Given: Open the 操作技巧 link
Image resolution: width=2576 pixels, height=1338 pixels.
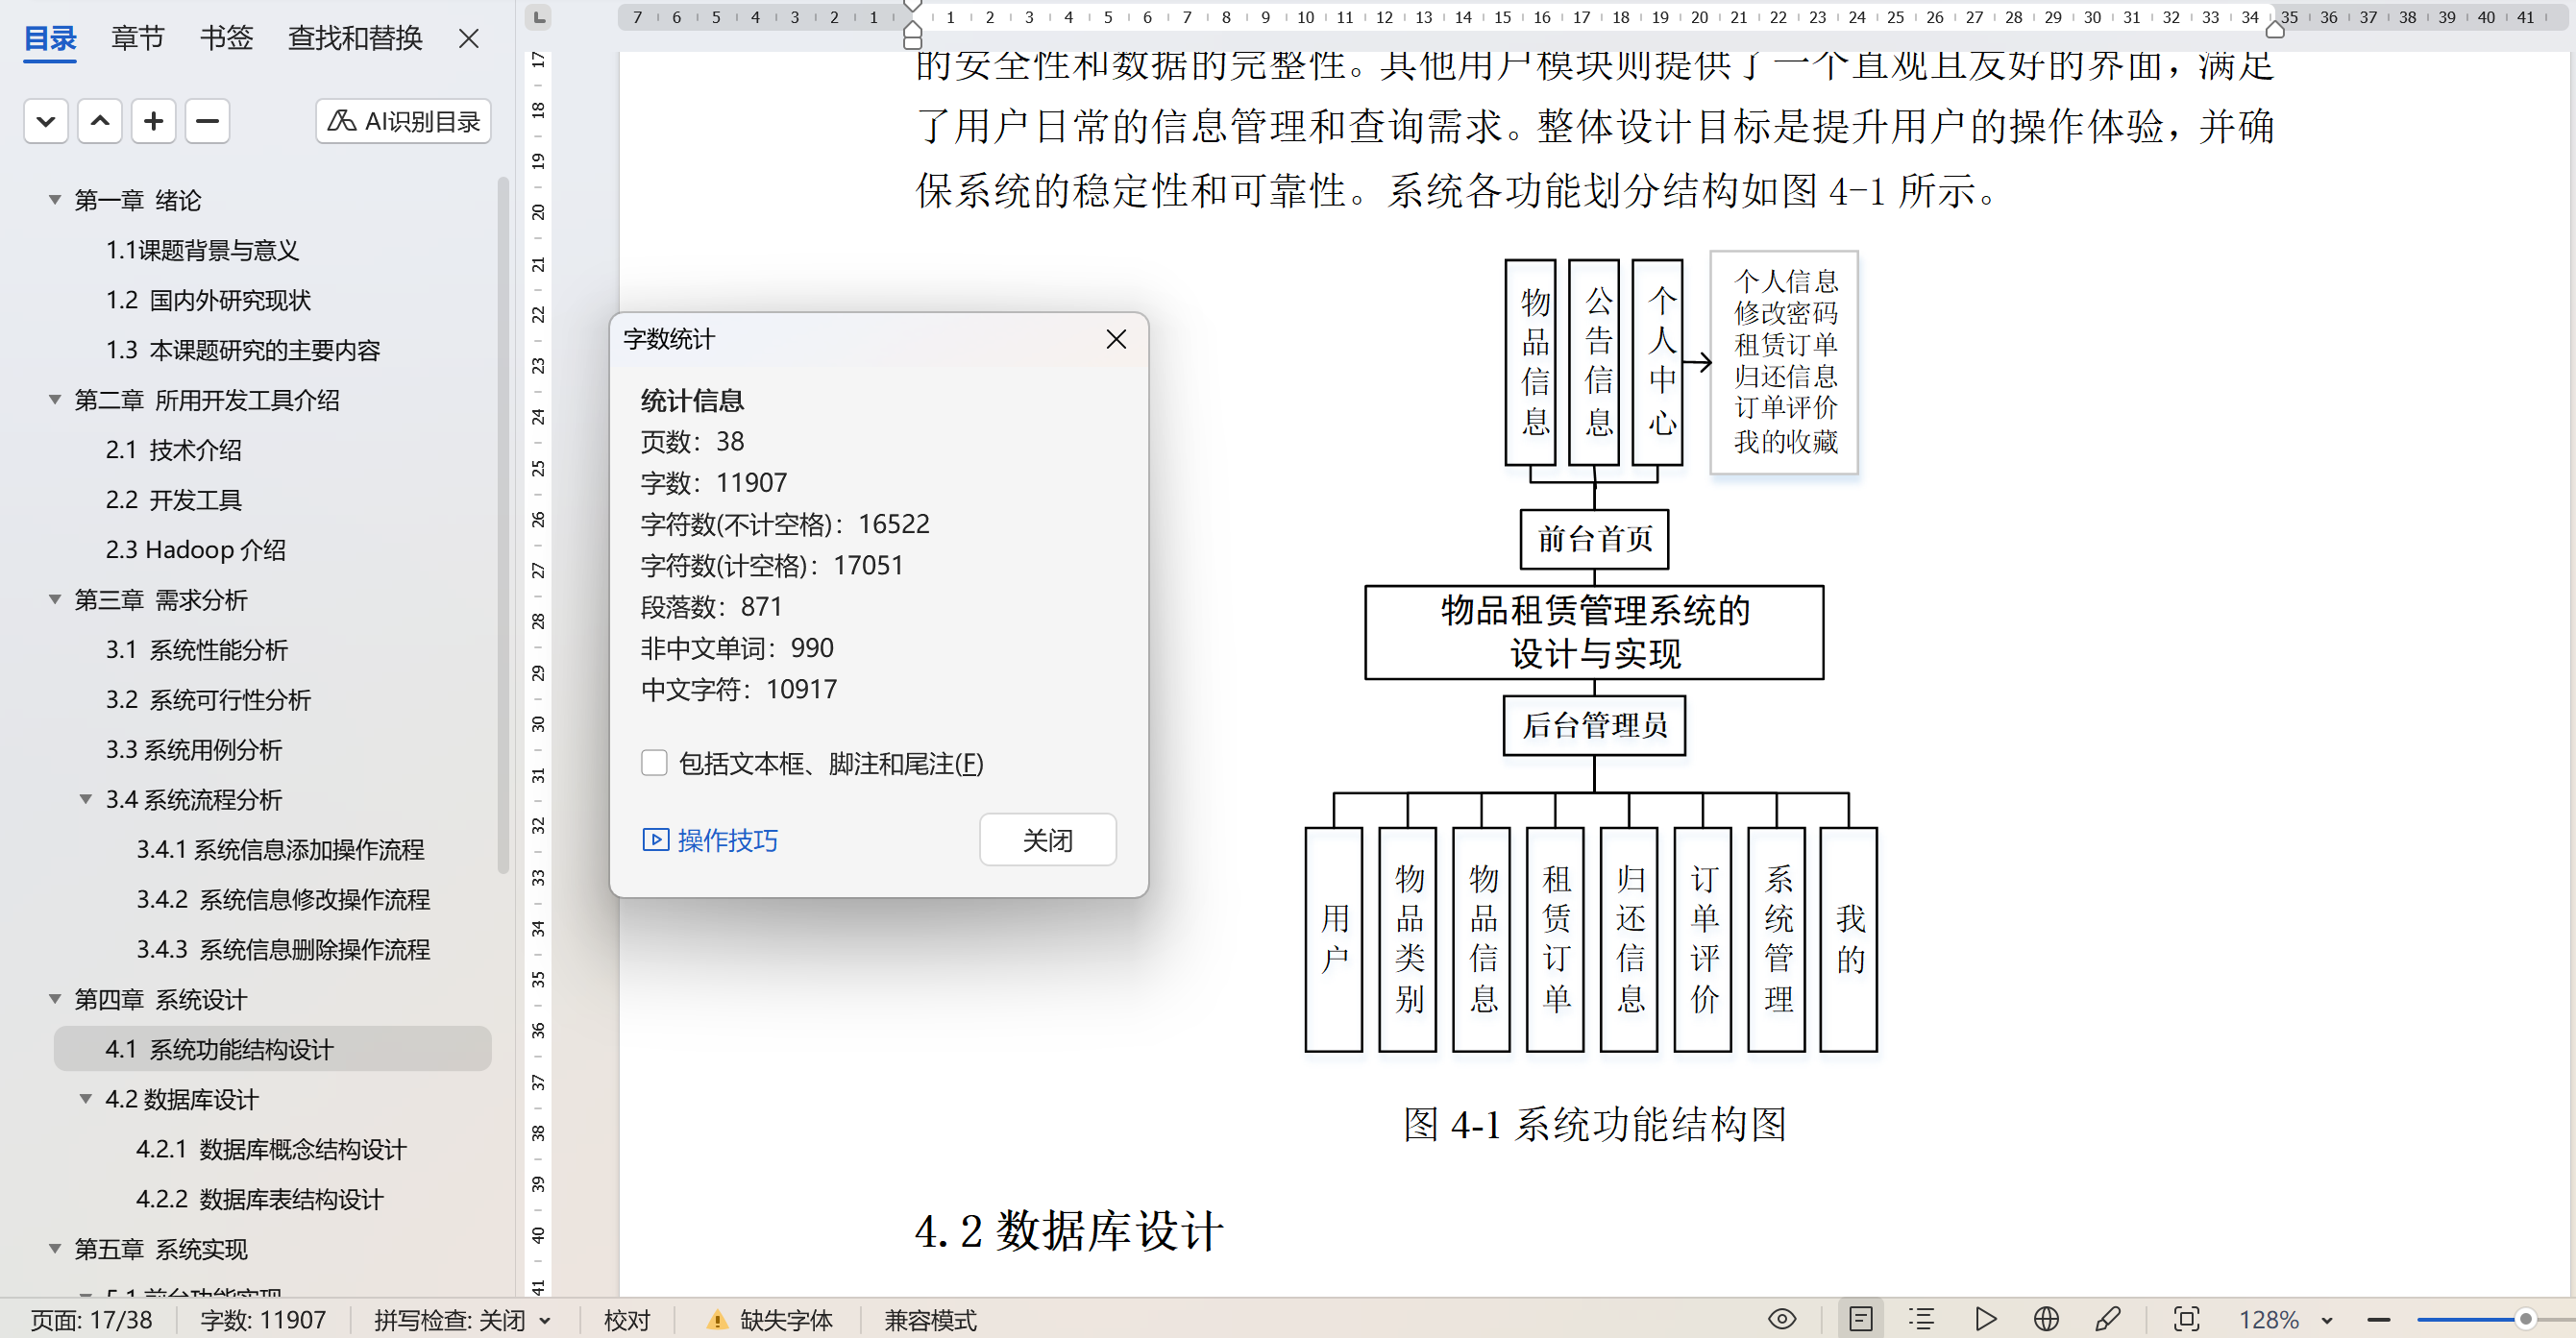Looking at the screenshot, I should click(710, 840).
